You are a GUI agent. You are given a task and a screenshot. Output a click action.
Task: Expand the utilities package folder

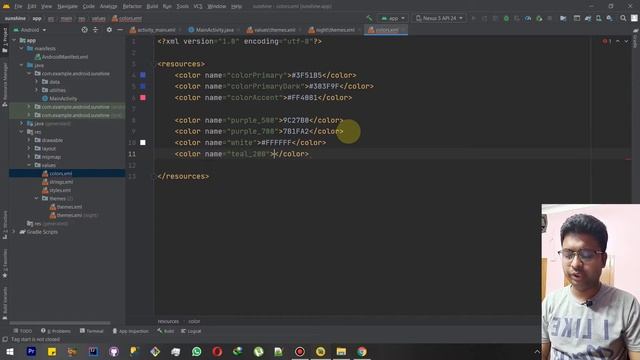click(x=36, y=90)
